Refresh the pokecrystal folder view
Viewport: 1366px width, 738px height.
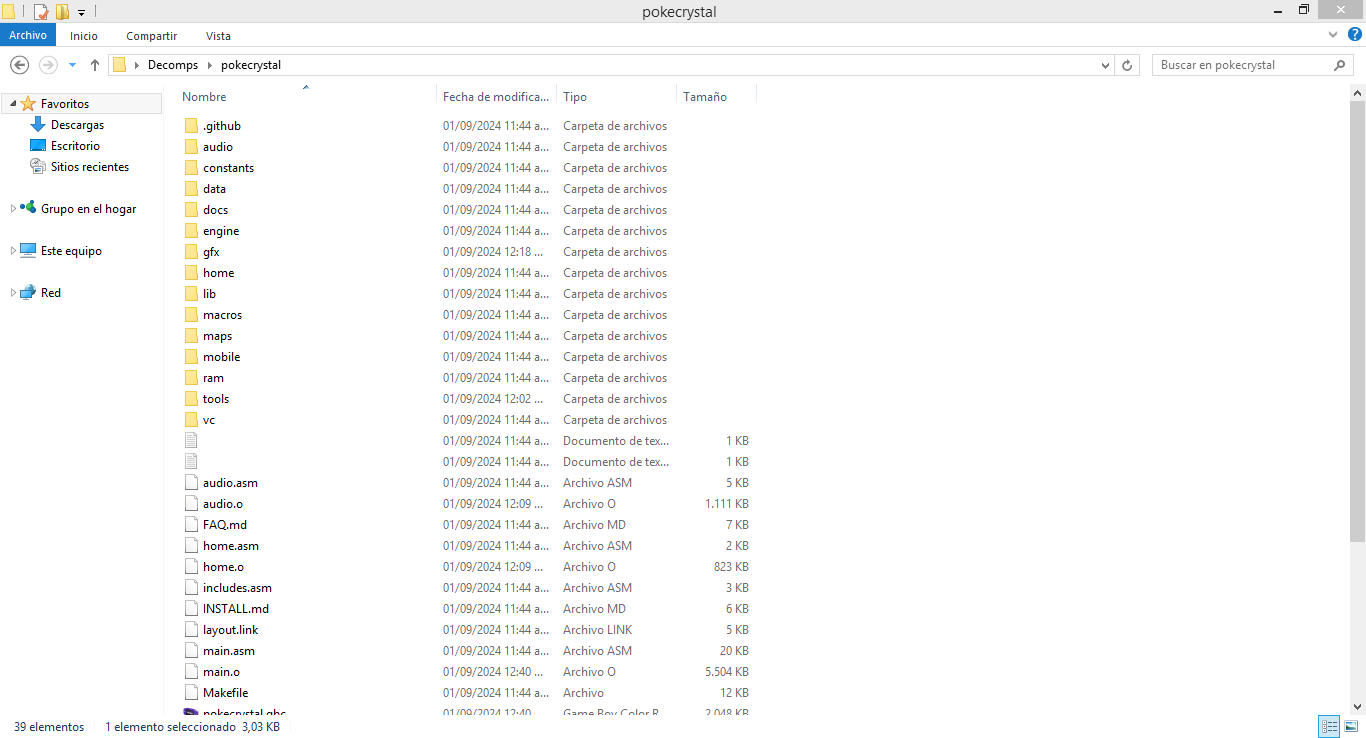[x=1127, y=65]
